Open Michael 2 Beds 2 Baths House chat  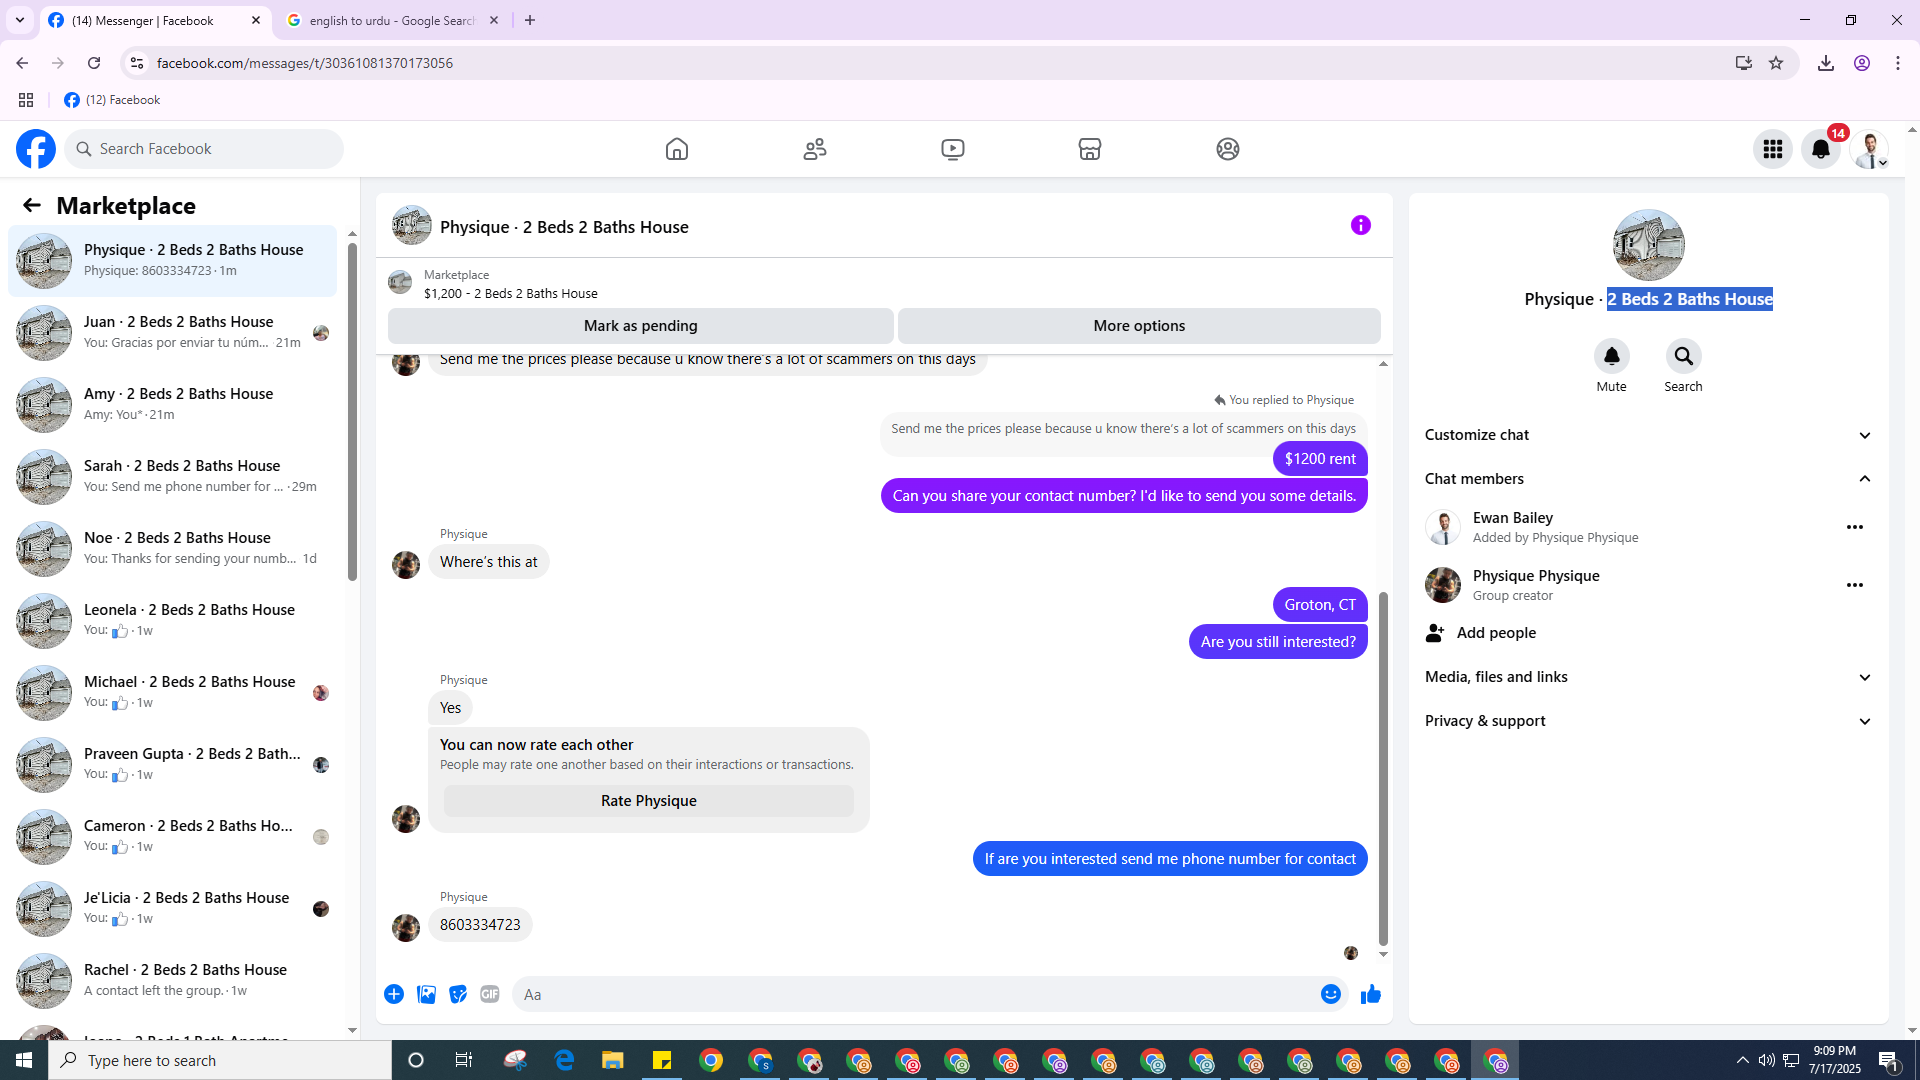pyautogui.click(x=172, y=693)
